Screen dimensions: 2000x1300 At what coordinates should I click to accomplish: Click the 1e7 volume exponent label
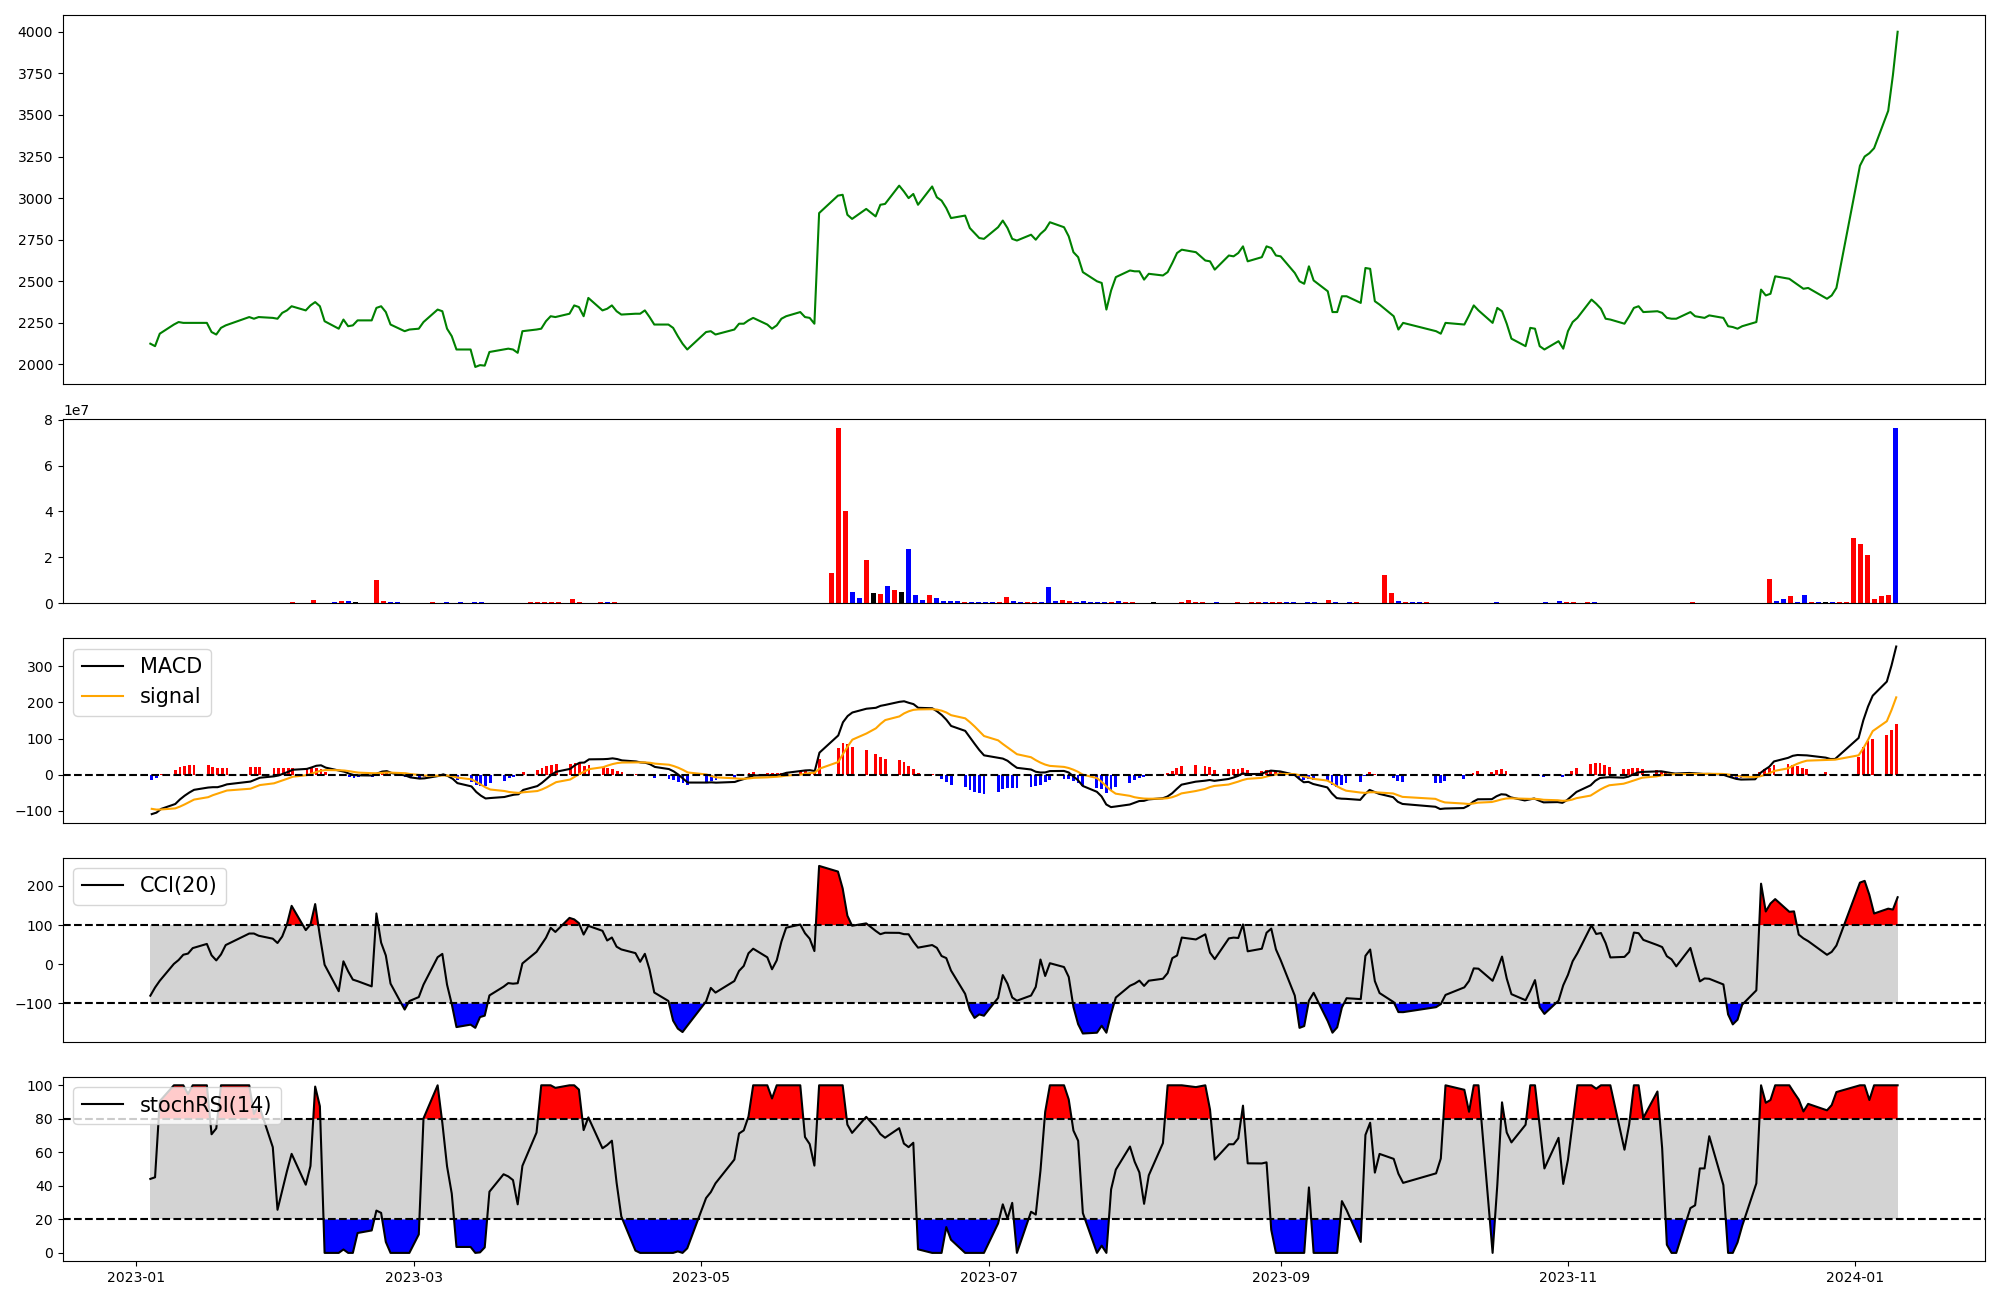click(x=79, y=410)
